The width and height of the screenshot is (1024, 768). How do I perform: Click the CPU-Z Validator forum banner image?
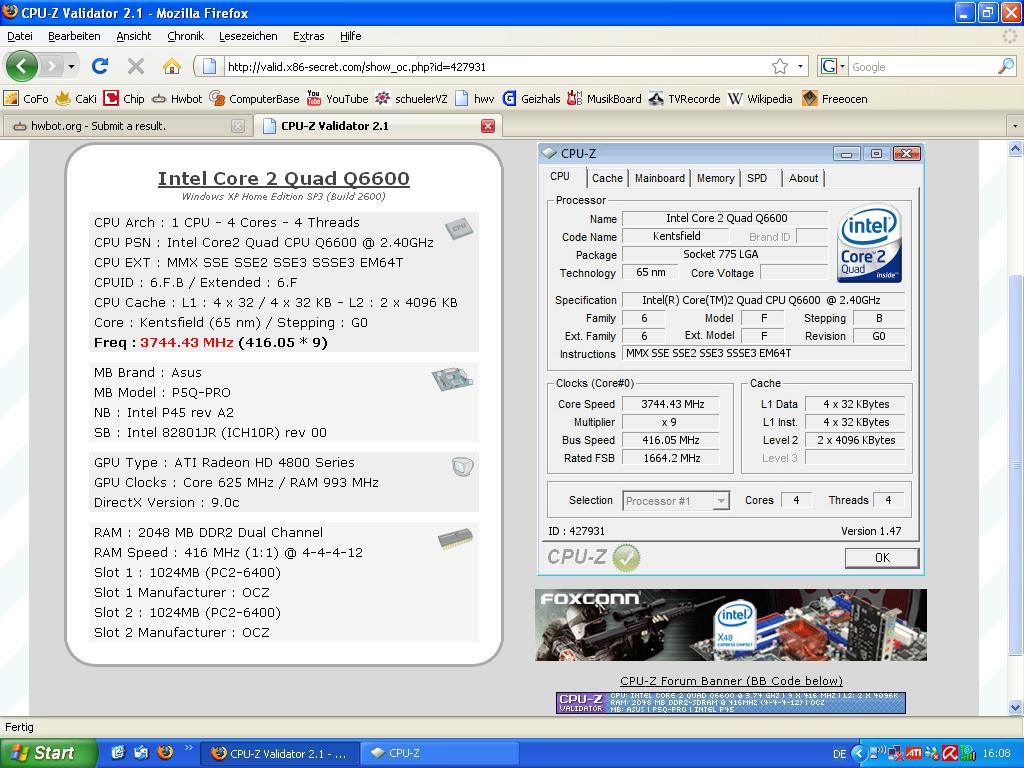pos(731,703)
